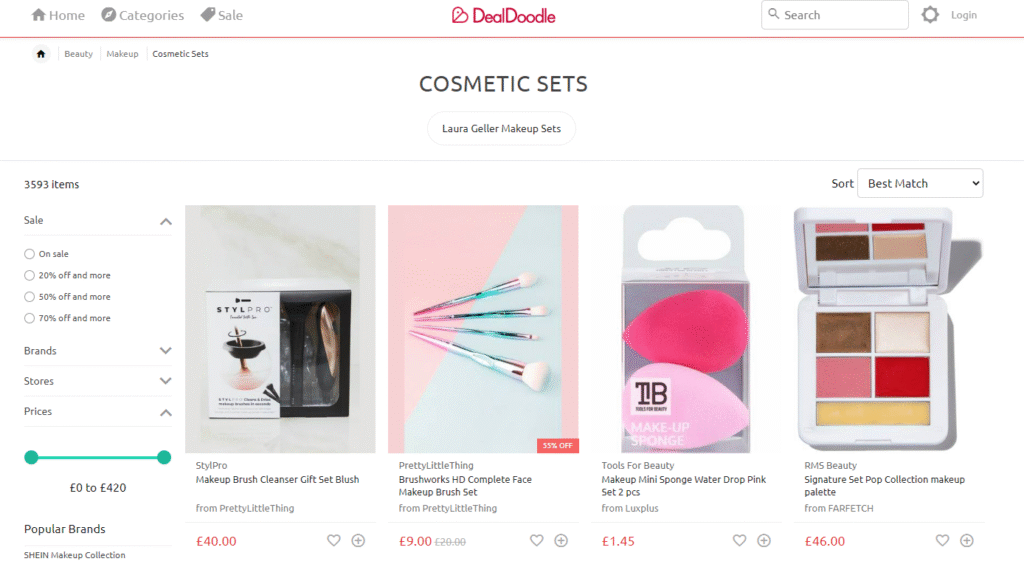Click the home icon in the breadcrumb
Screen dimensions: 1024x567
pyautogui.click(x=40, y=54)
